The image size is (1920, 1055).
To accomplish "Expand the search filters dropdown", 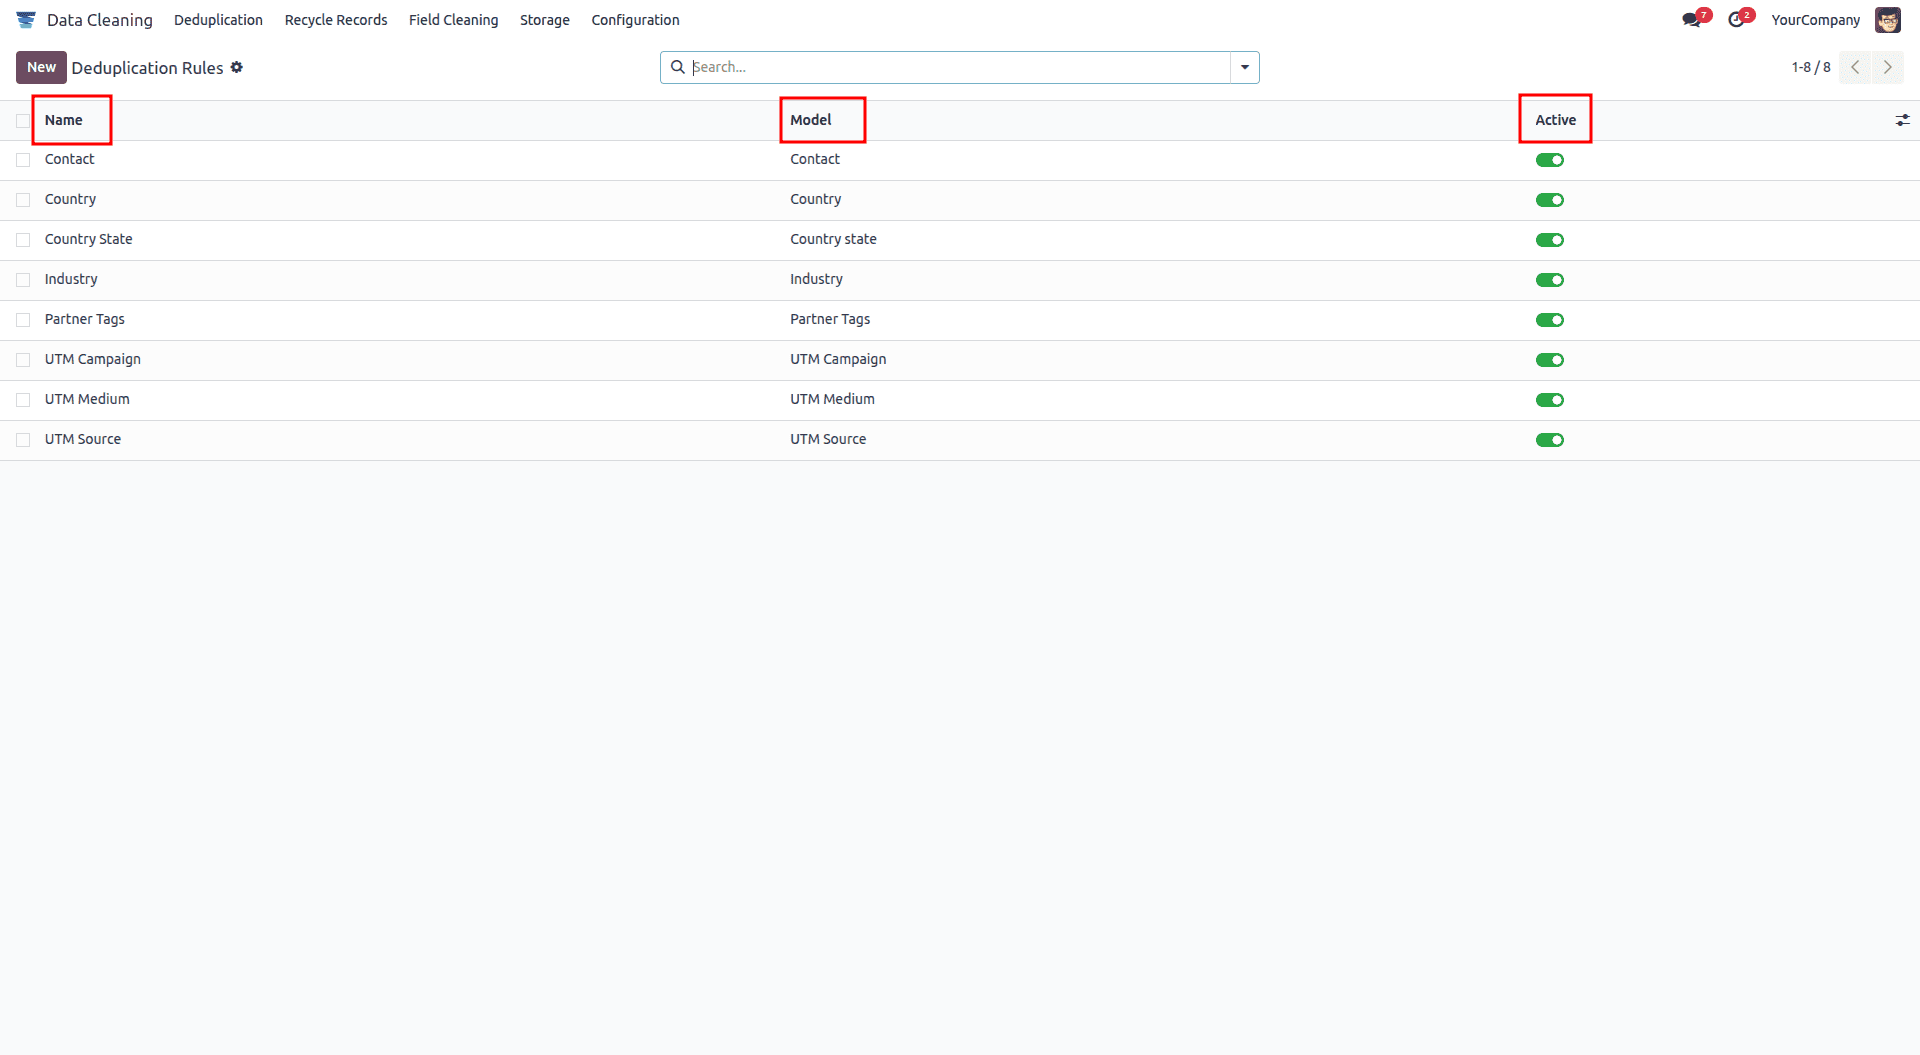I will pyautogui.click(x=1243, y=67).
